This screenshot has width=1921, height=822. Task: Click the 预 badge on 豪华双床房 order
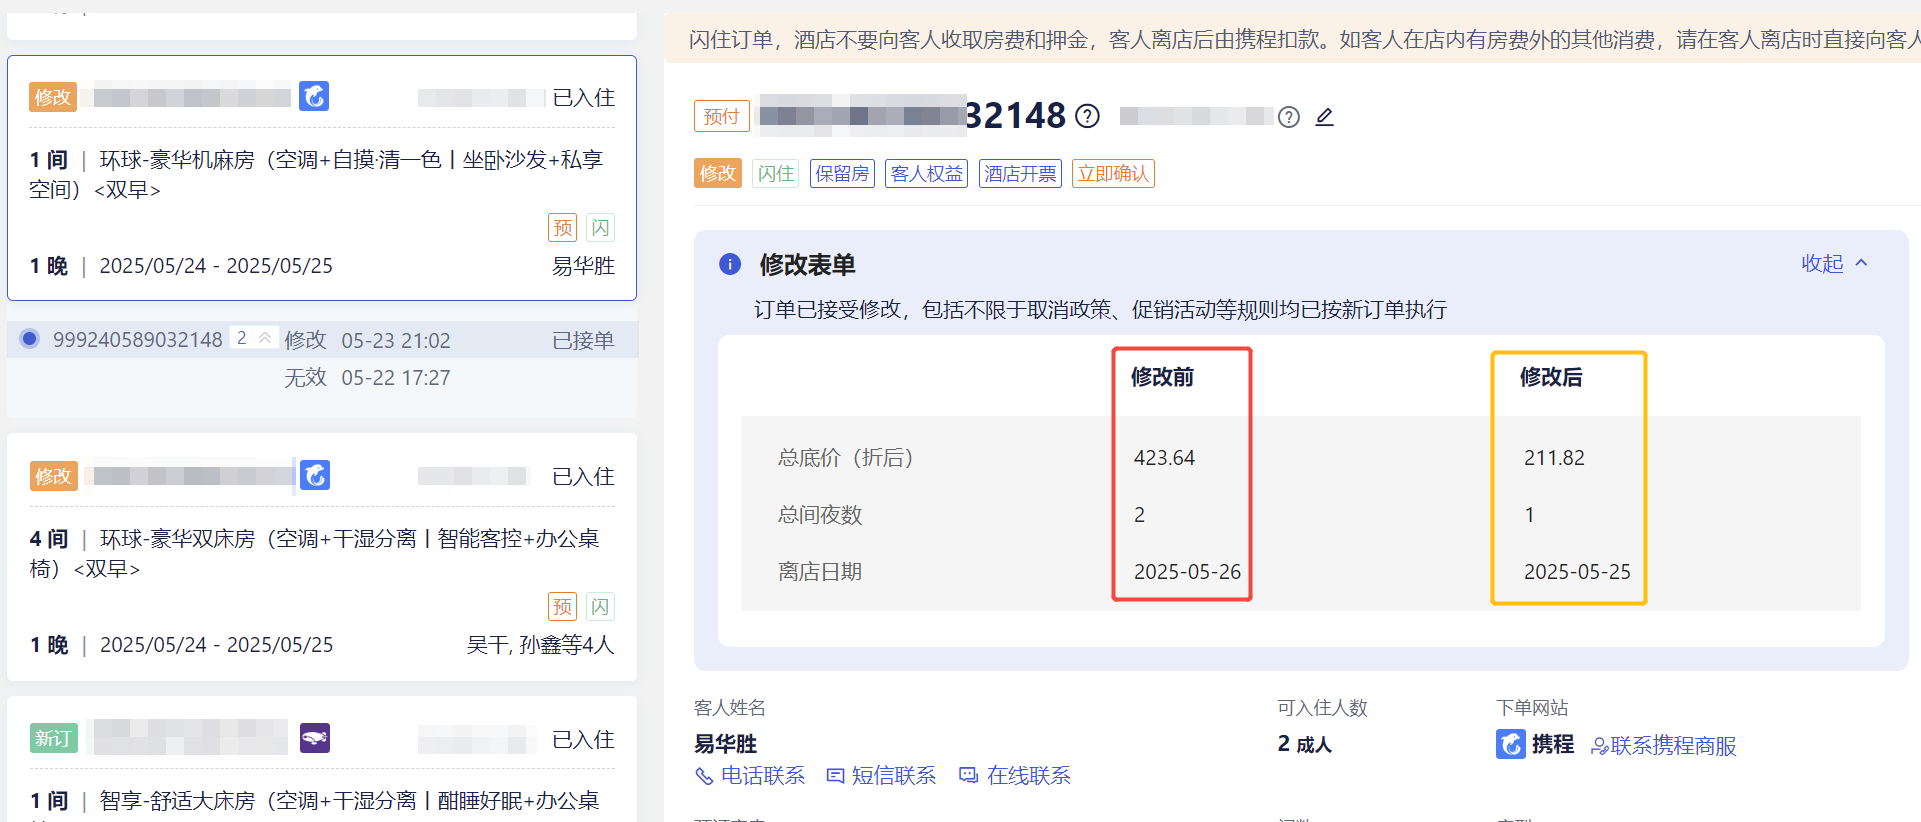pos(563,607)
